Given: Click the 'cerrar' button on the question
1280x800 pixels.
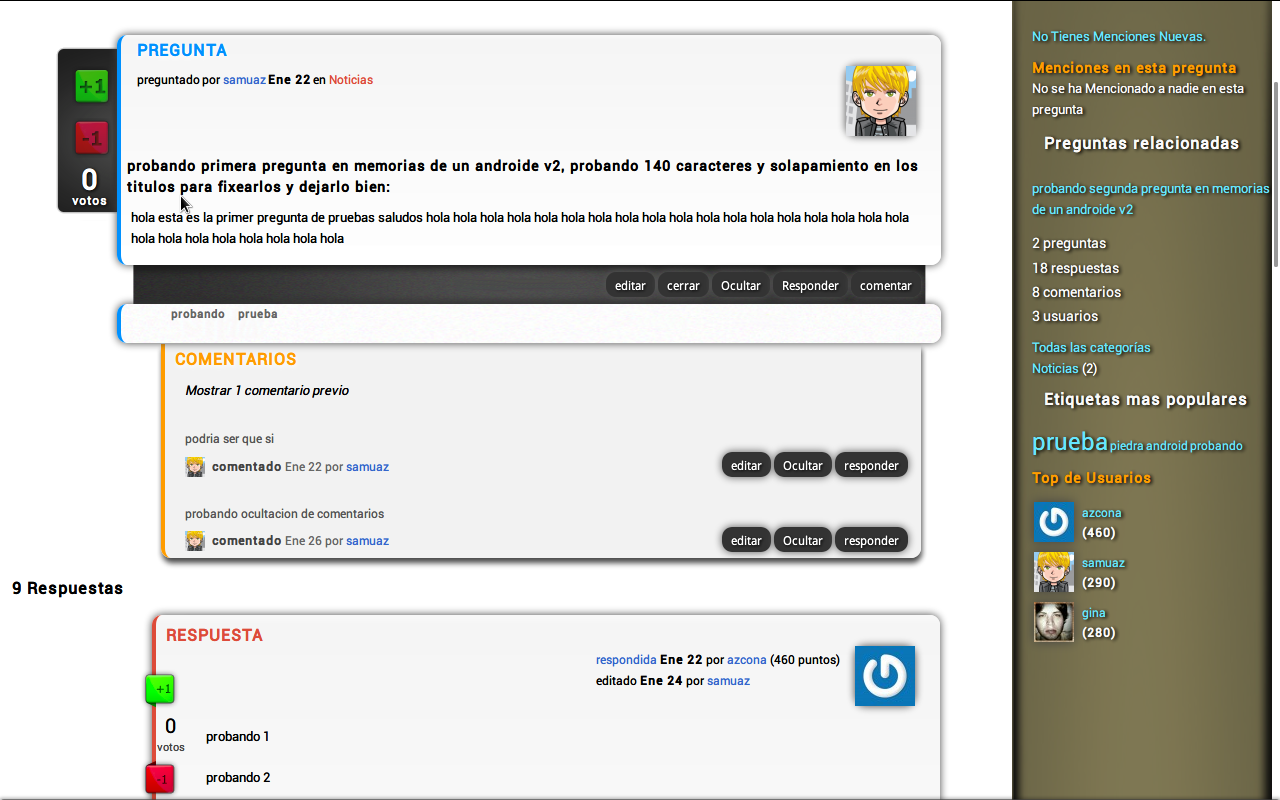Looking at the screenshot, I should click(683, 286).
